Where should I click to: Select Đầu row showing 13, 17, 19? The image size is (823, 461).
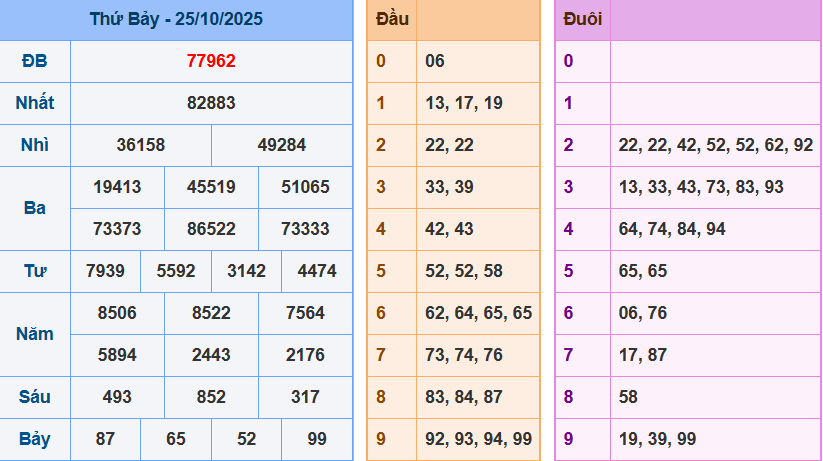[x=464, y=103]
